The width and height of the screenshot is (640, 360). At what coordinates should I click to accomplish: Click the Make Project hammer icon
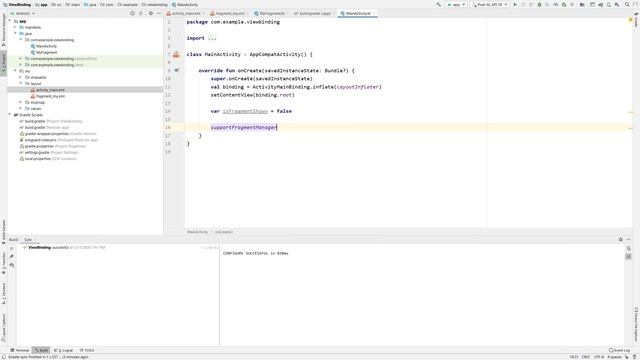[x=438, y=4]
